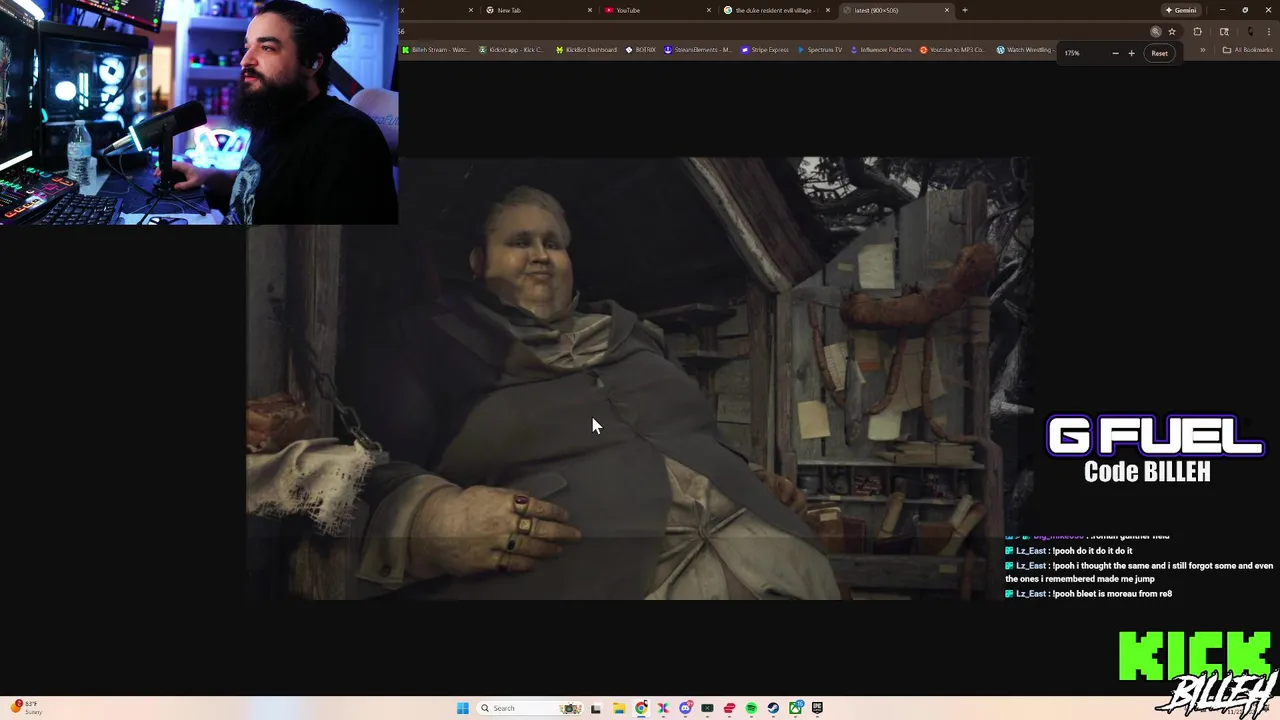Close the YouTube tab

coord(709,10)
